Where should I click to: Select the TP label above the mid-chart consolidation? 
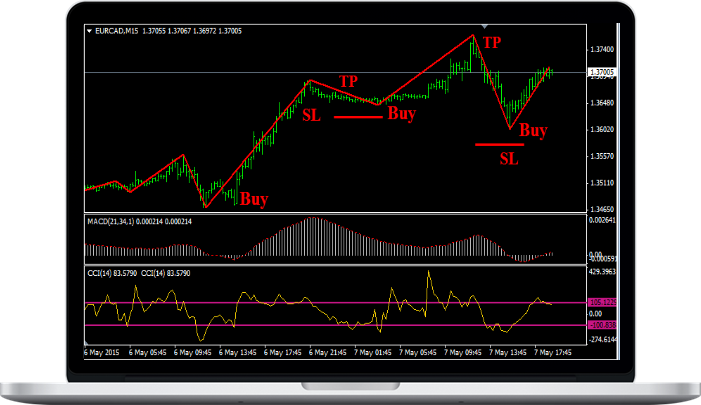click(348, 81)
